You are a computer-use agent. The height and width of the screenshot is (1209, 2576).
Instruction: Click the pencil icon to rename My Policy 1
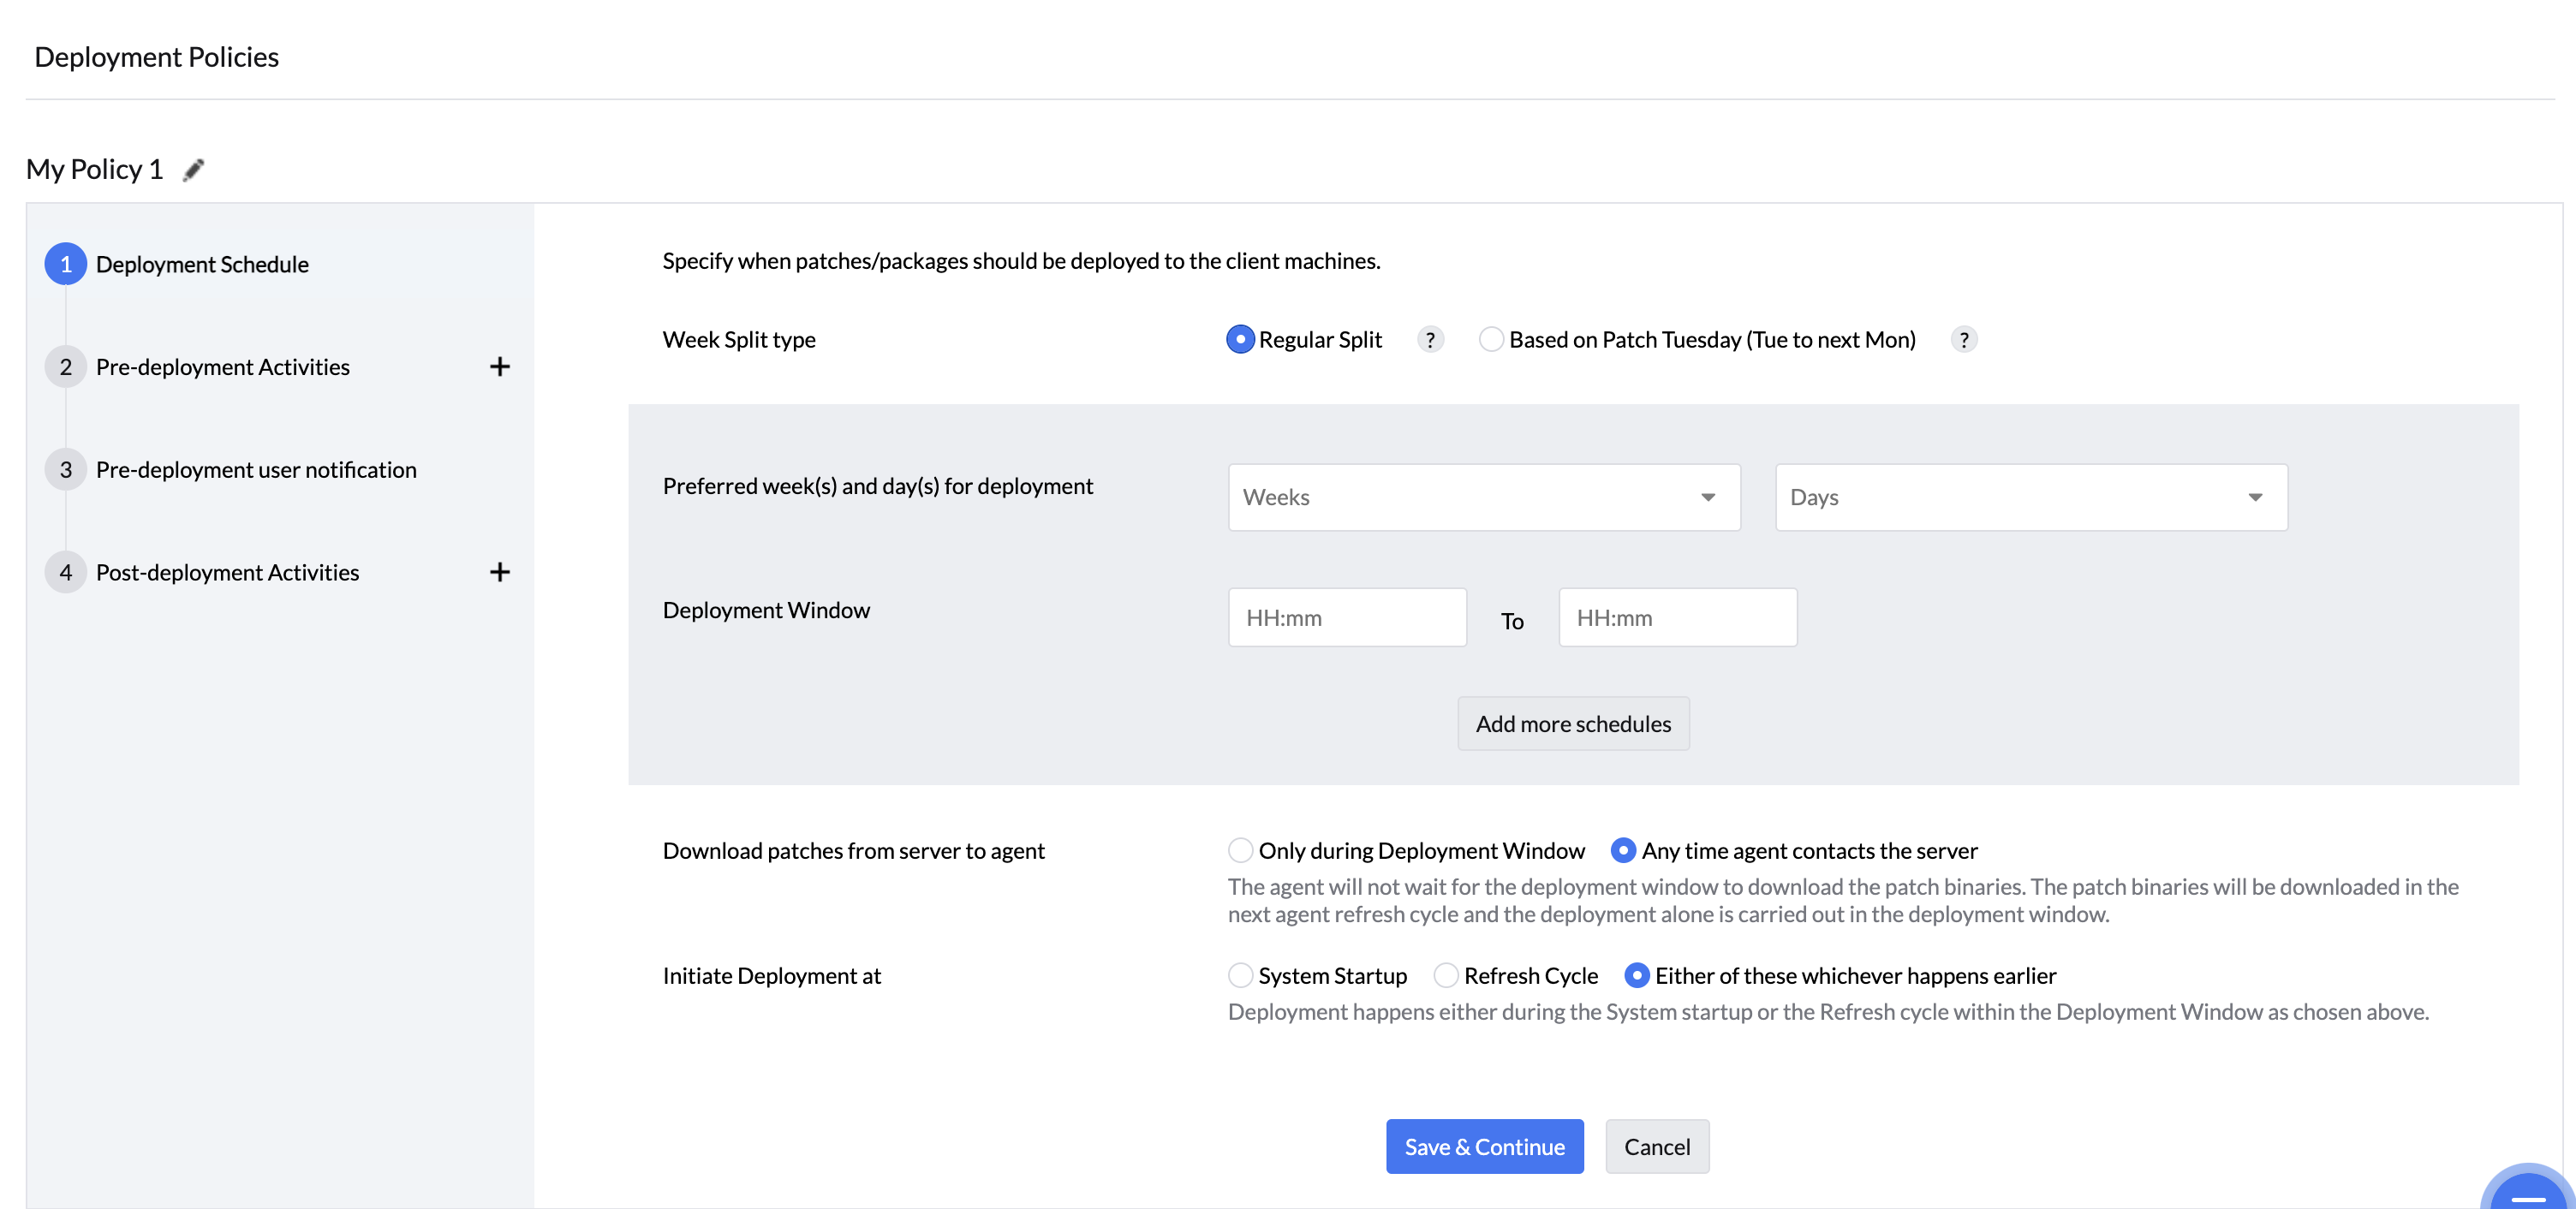pos(193,170)
